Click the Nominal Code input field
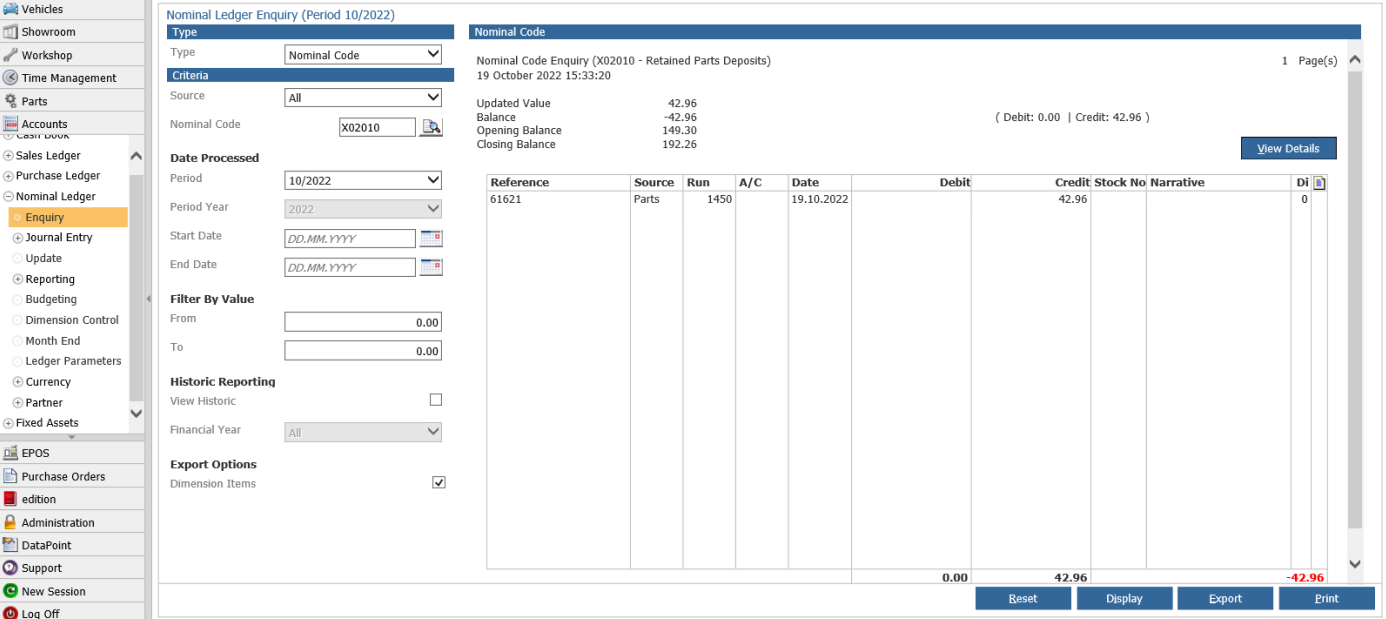The width and height of the screenshot is (1386, 619). (377, 127)
